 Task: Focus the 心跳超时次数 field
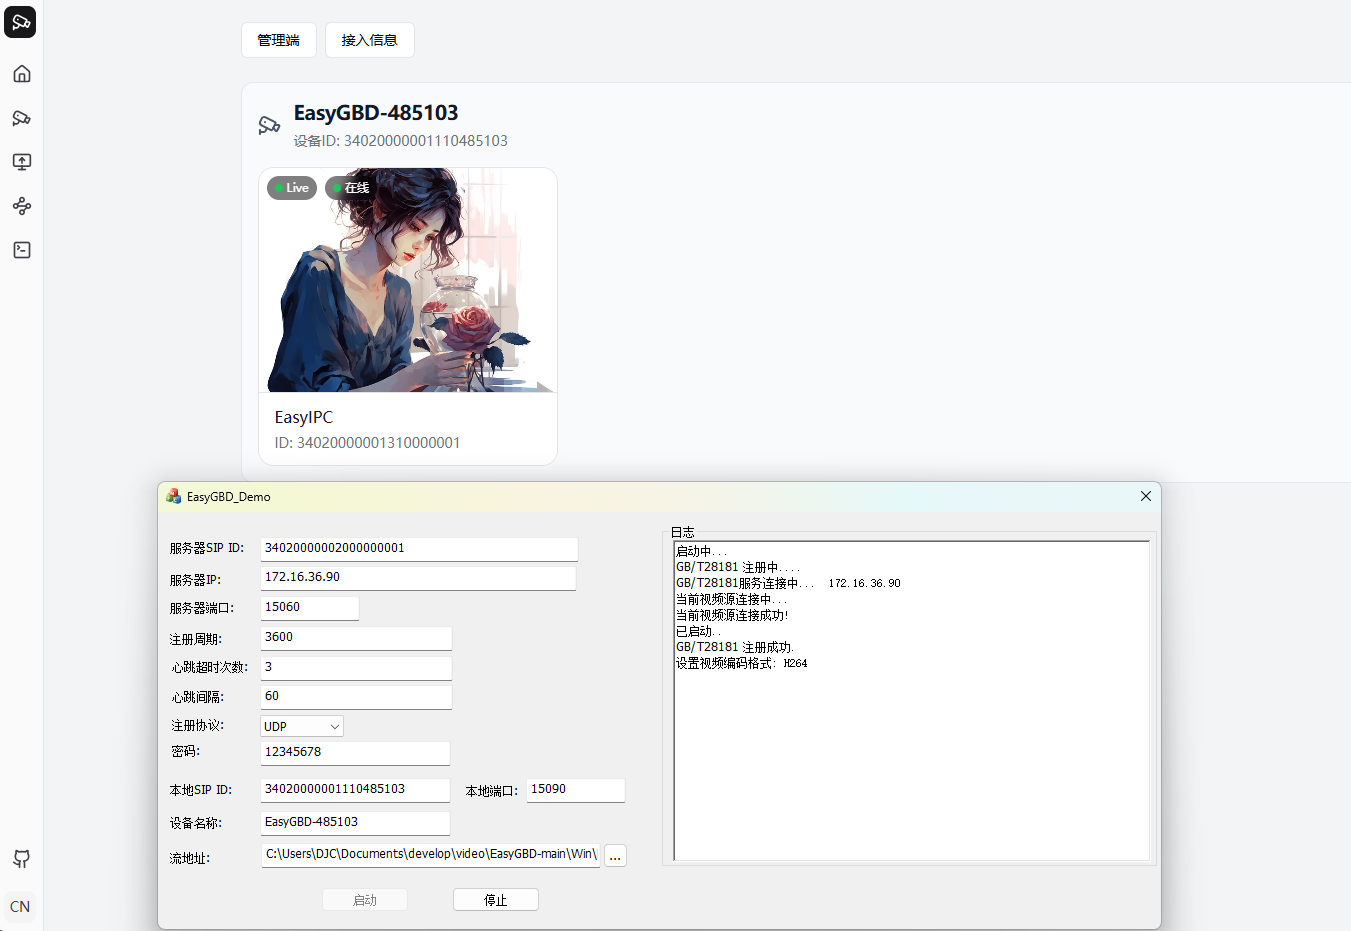pos(356,668)
